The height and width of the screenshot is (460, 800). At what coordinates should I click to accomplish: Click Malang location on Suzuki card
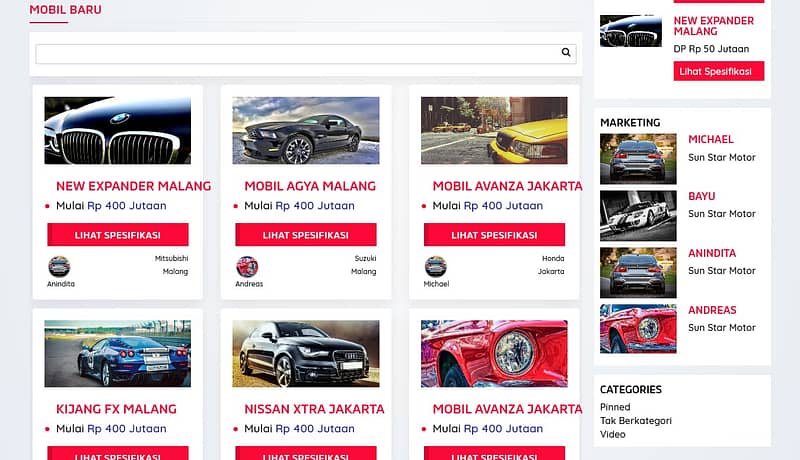[x=363, y=271]
